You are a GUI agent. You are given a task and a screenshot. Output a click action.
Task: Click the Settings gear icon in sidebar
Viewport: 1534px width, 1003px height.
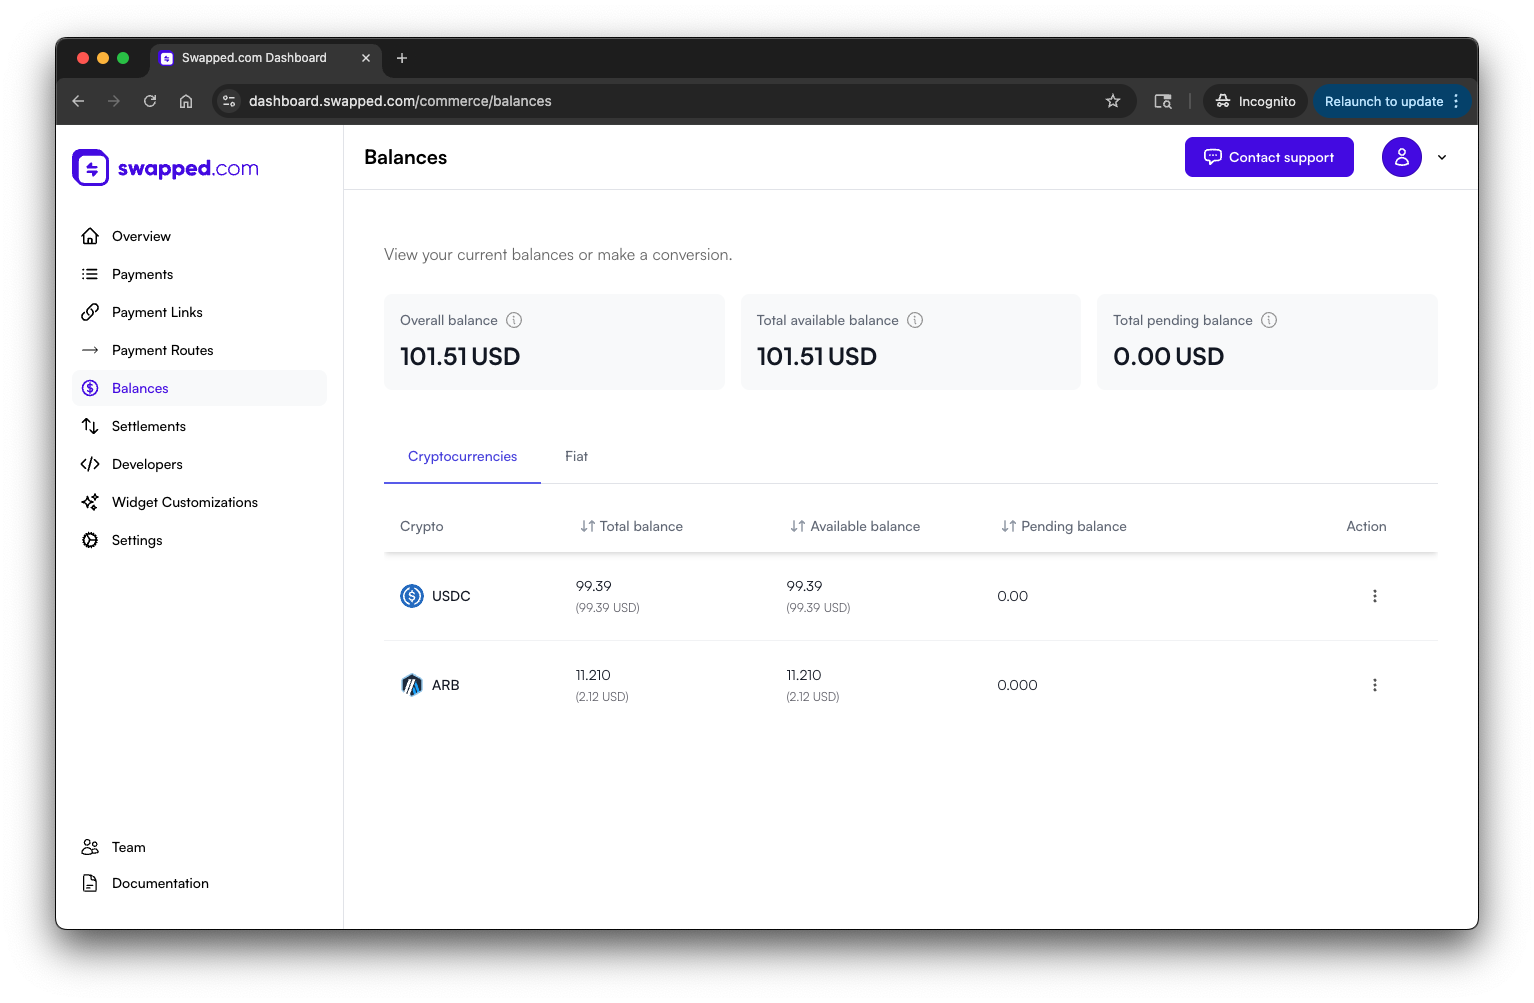click(90, 540)
